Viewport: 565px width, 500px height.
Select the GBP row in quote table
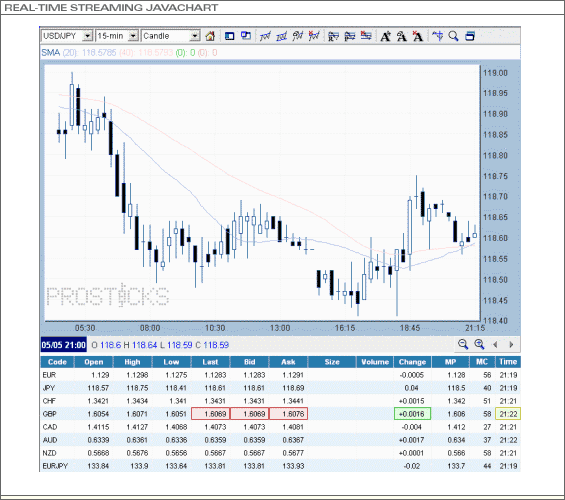(x=280, y=414)
